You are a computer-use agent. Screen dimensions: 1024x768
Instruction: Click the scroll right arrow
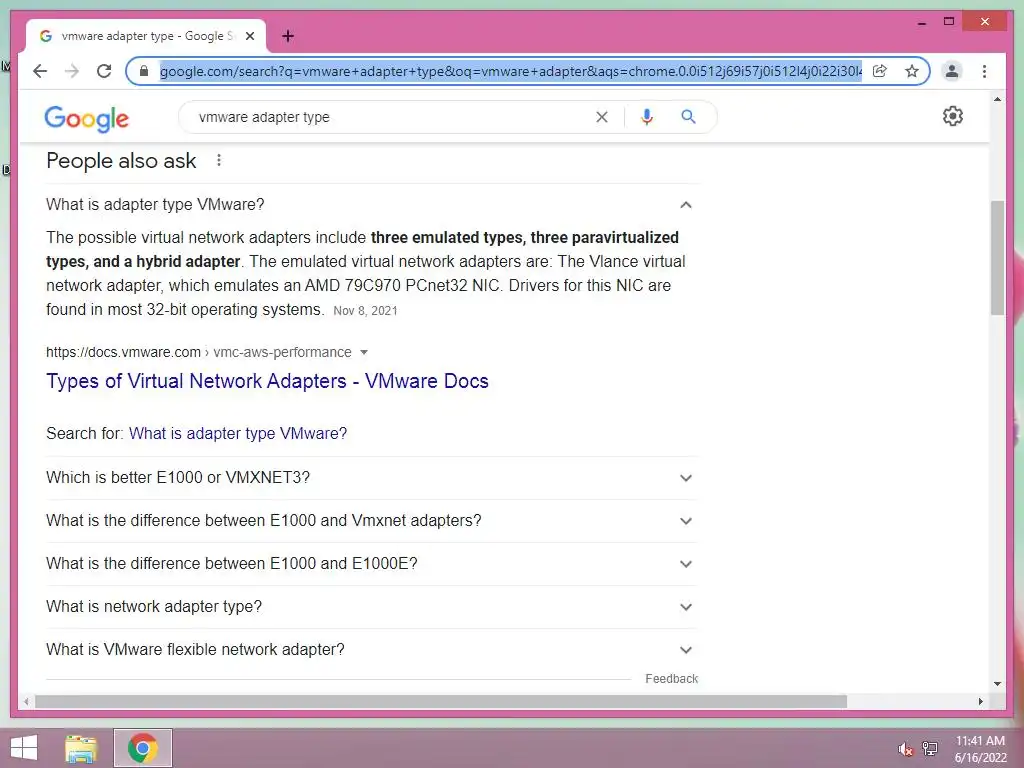[980, 701]
